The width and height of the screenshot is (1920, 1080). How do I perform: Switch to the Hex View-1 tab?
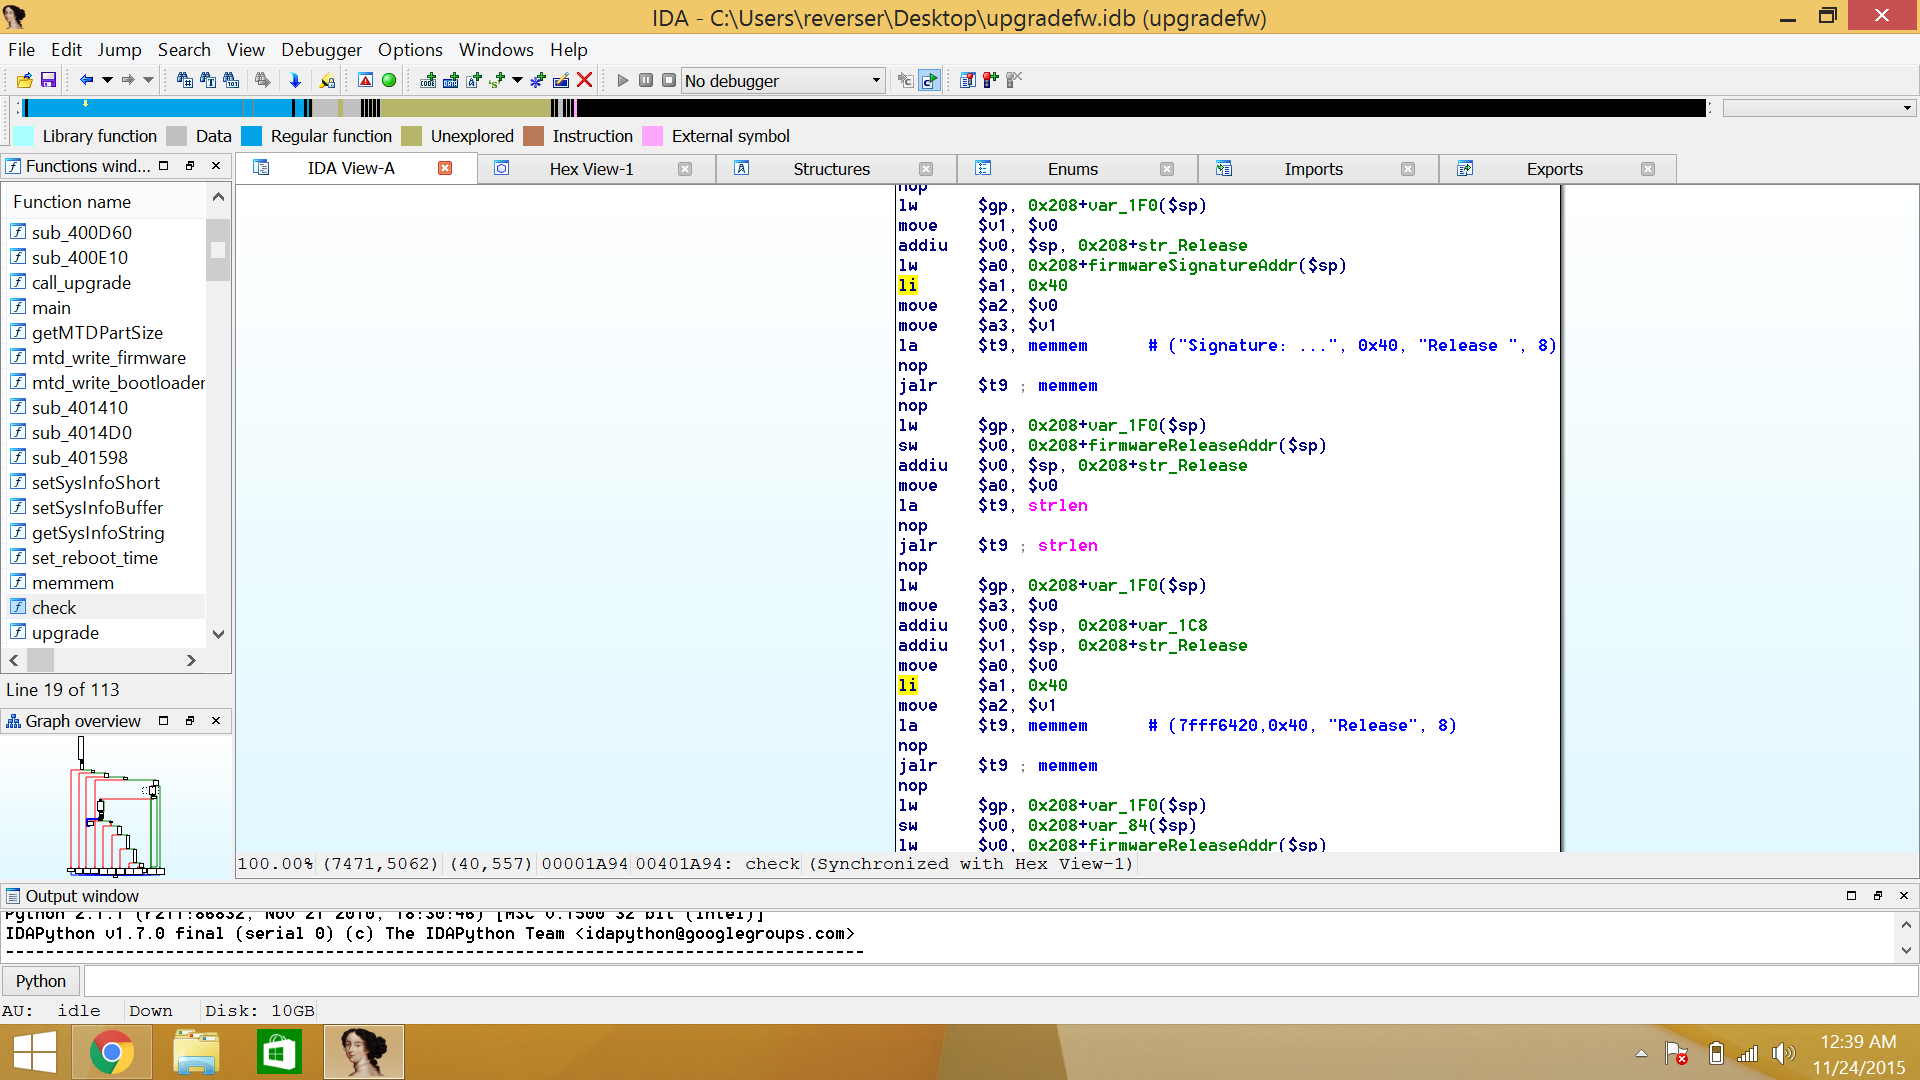(x=591, y=169)
